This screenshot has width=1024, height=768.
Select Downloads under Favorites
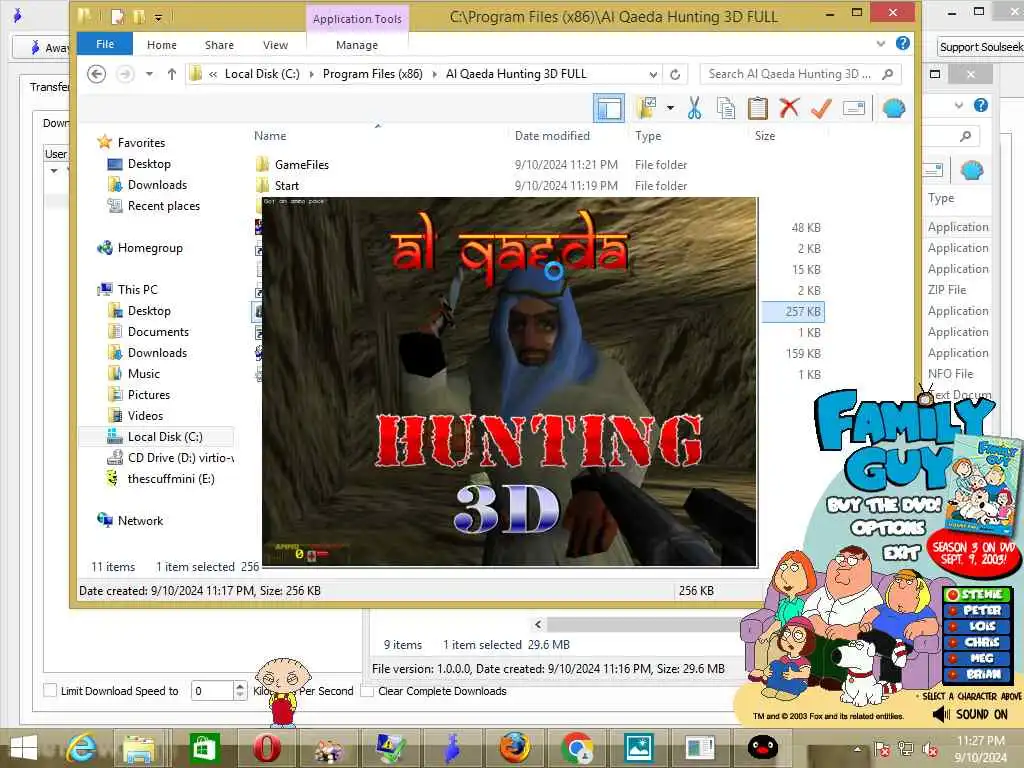157,185
